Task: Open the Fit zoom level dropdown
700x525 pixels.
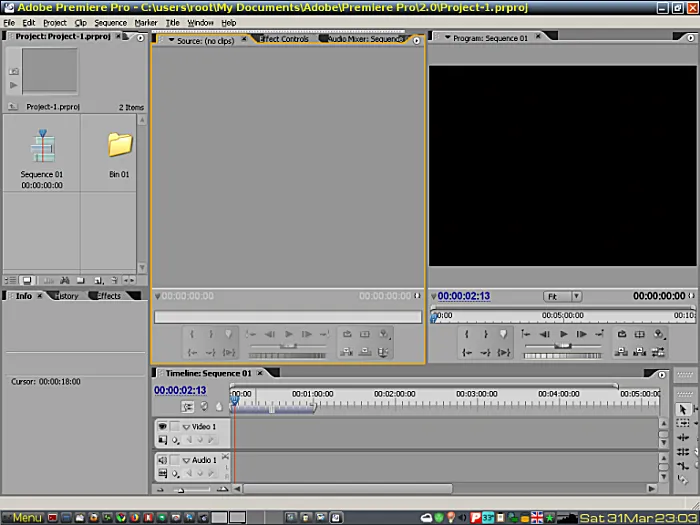Action: click(x=562, y=296)
